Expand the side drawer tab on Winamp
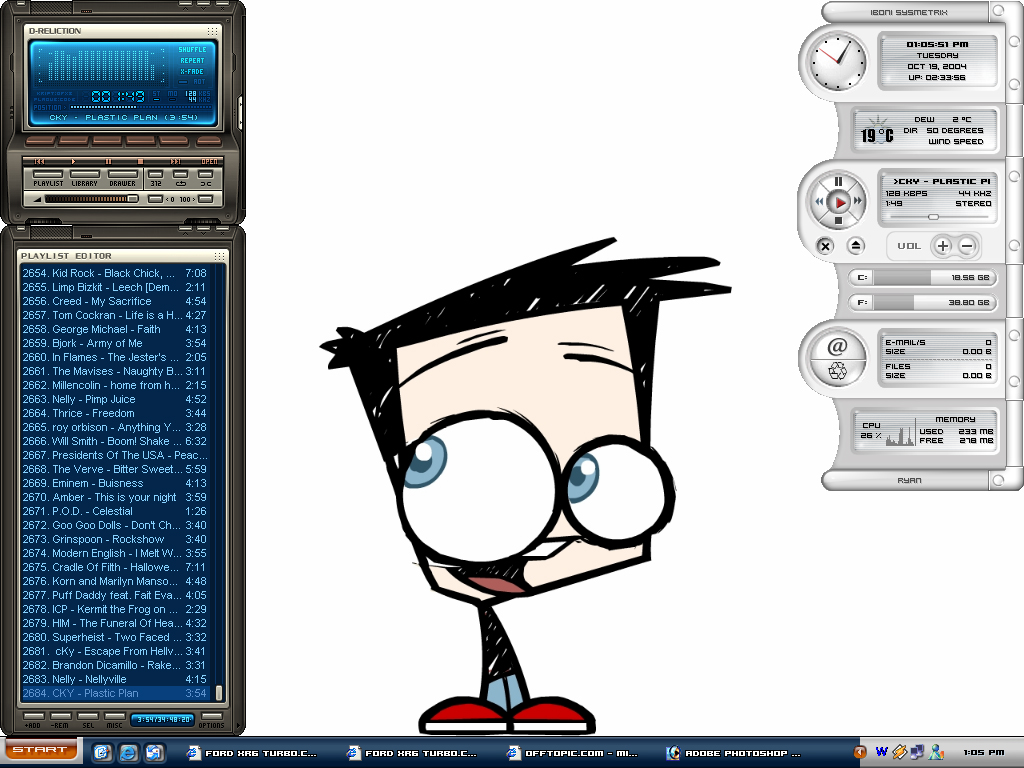The height and width of the screenshot is (768, 1024). 240,112
